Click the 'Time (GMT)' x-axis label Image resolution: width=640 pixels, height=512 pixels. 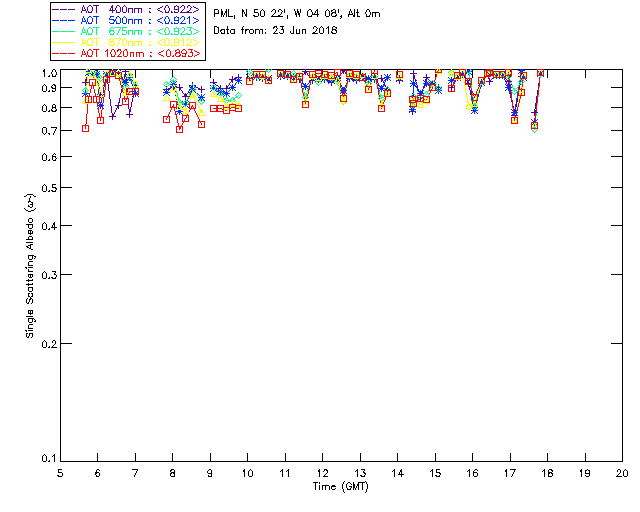pos(341,486)
